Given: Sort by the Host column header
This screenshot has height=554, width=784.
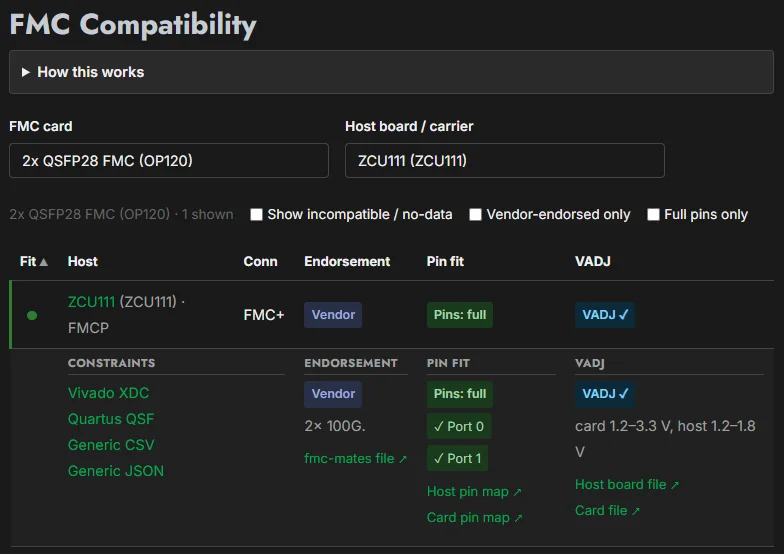Looking at the screenshot, I should tap(82, 261).
